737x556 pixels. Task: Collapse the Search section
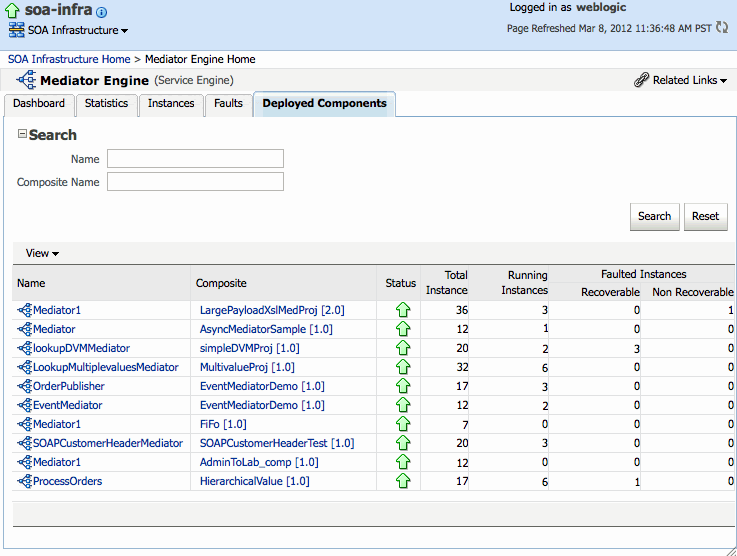[x=22, y=134]
